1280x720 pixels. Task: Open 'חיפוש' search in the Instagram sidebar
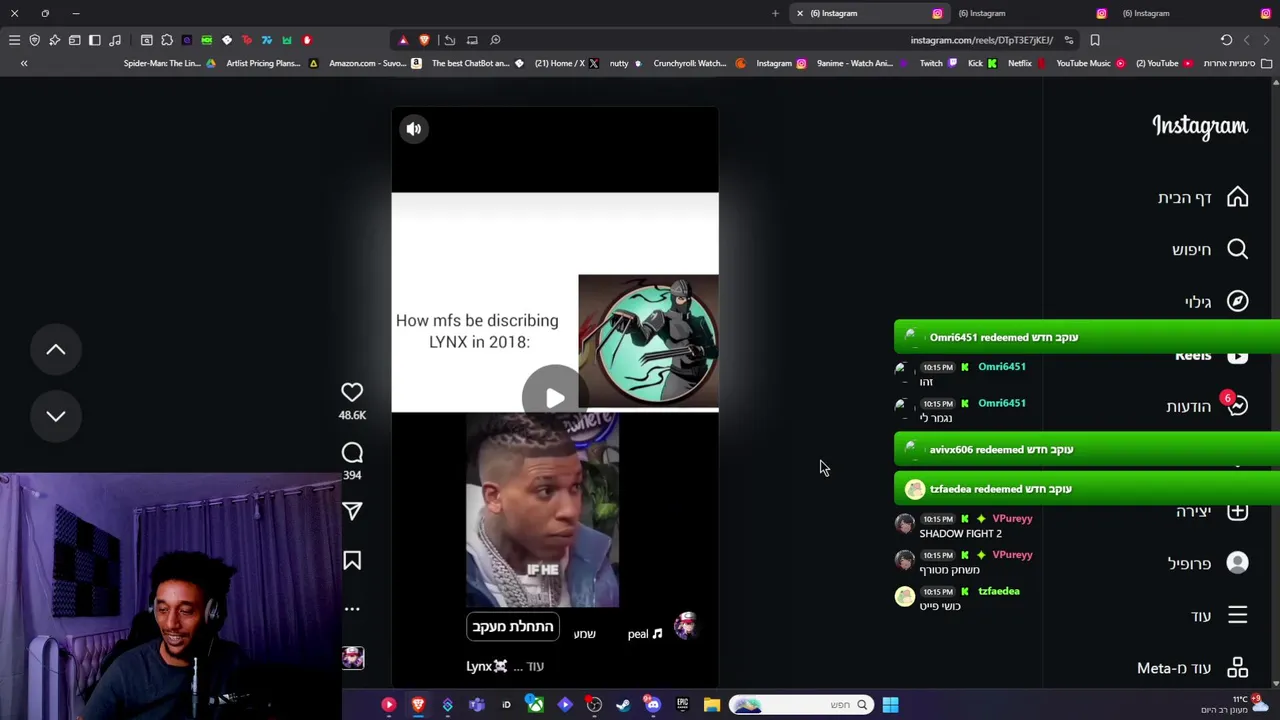(x=1210, y=250)
